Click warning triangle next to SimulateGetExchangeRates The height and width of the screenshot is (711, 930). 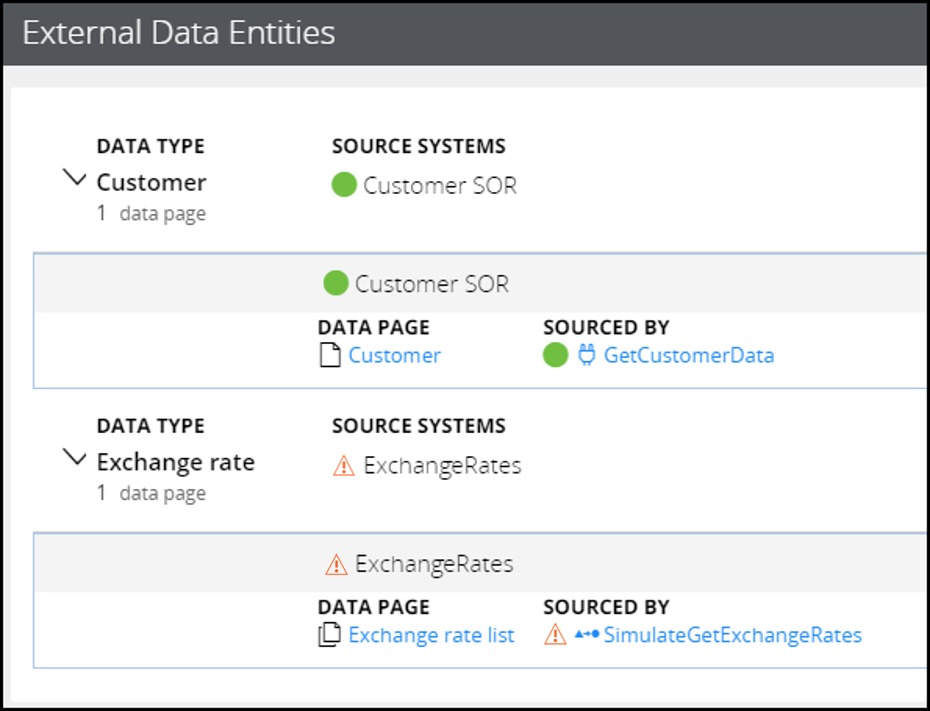(555, 635)
